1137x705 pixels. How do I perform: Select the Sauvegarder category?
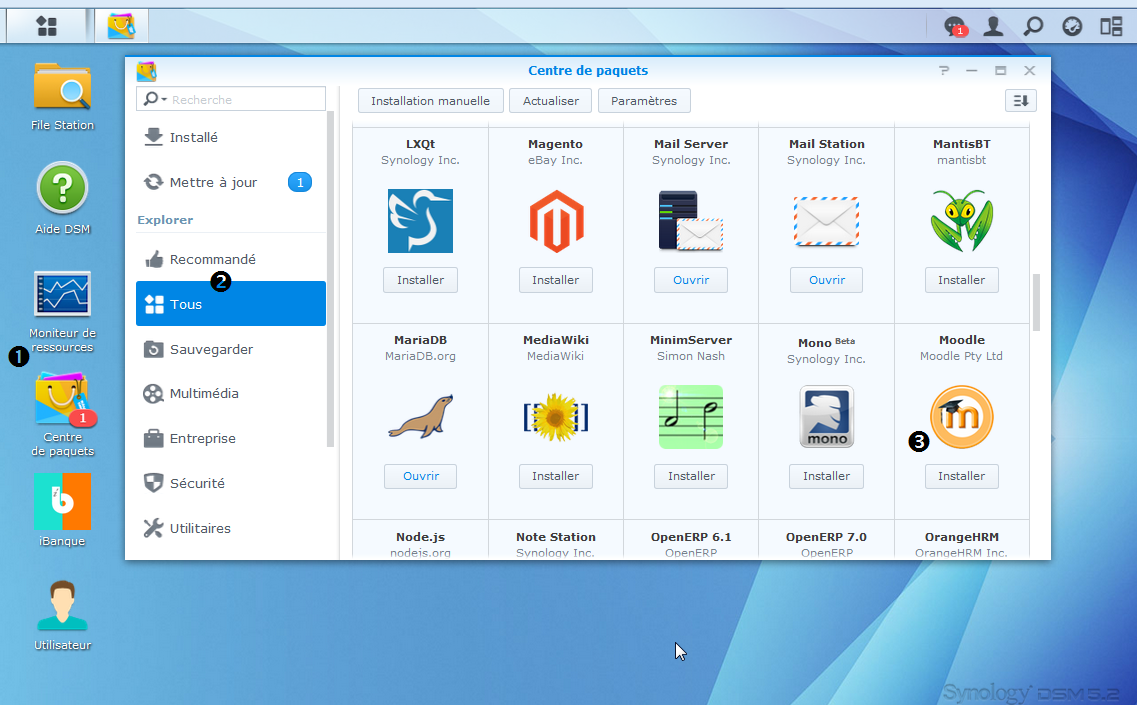(x=231, y=349)
